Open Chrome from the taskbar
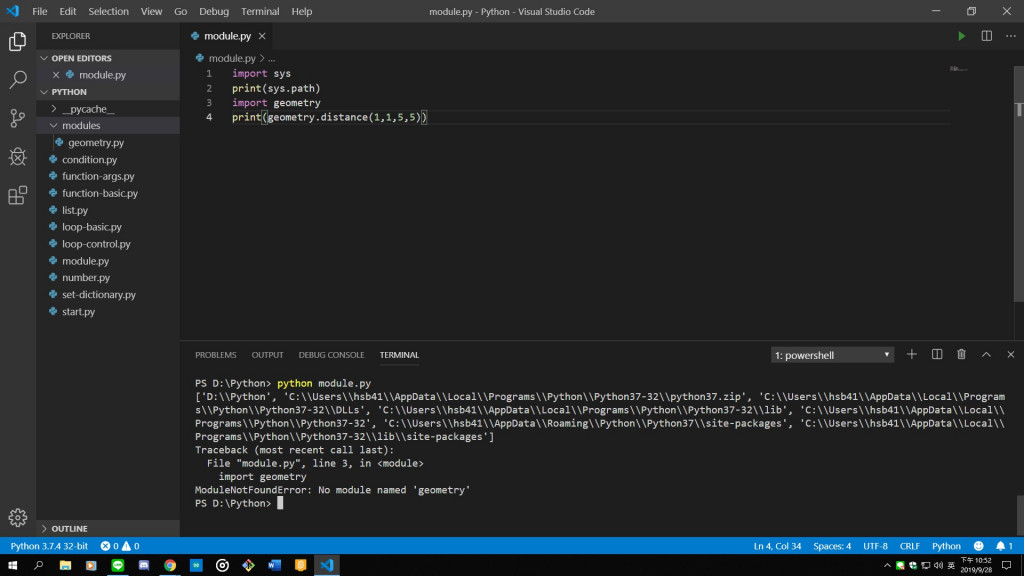 coord(170,565)
